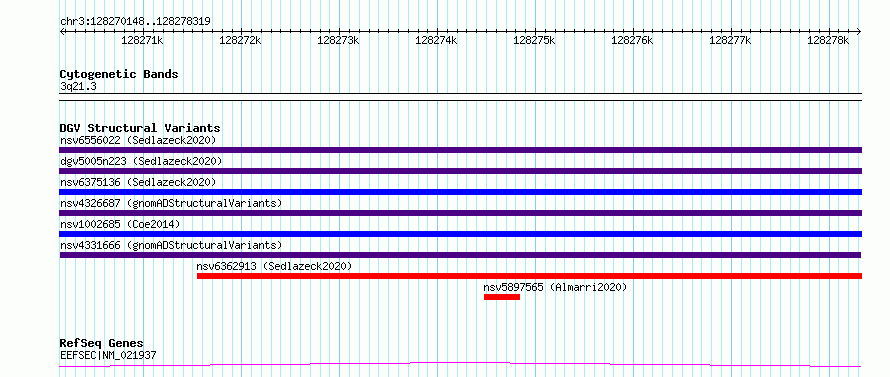Click the black 3q21.3 cytogenetic band bar
890x377 pixels.
tap(460, 97)
